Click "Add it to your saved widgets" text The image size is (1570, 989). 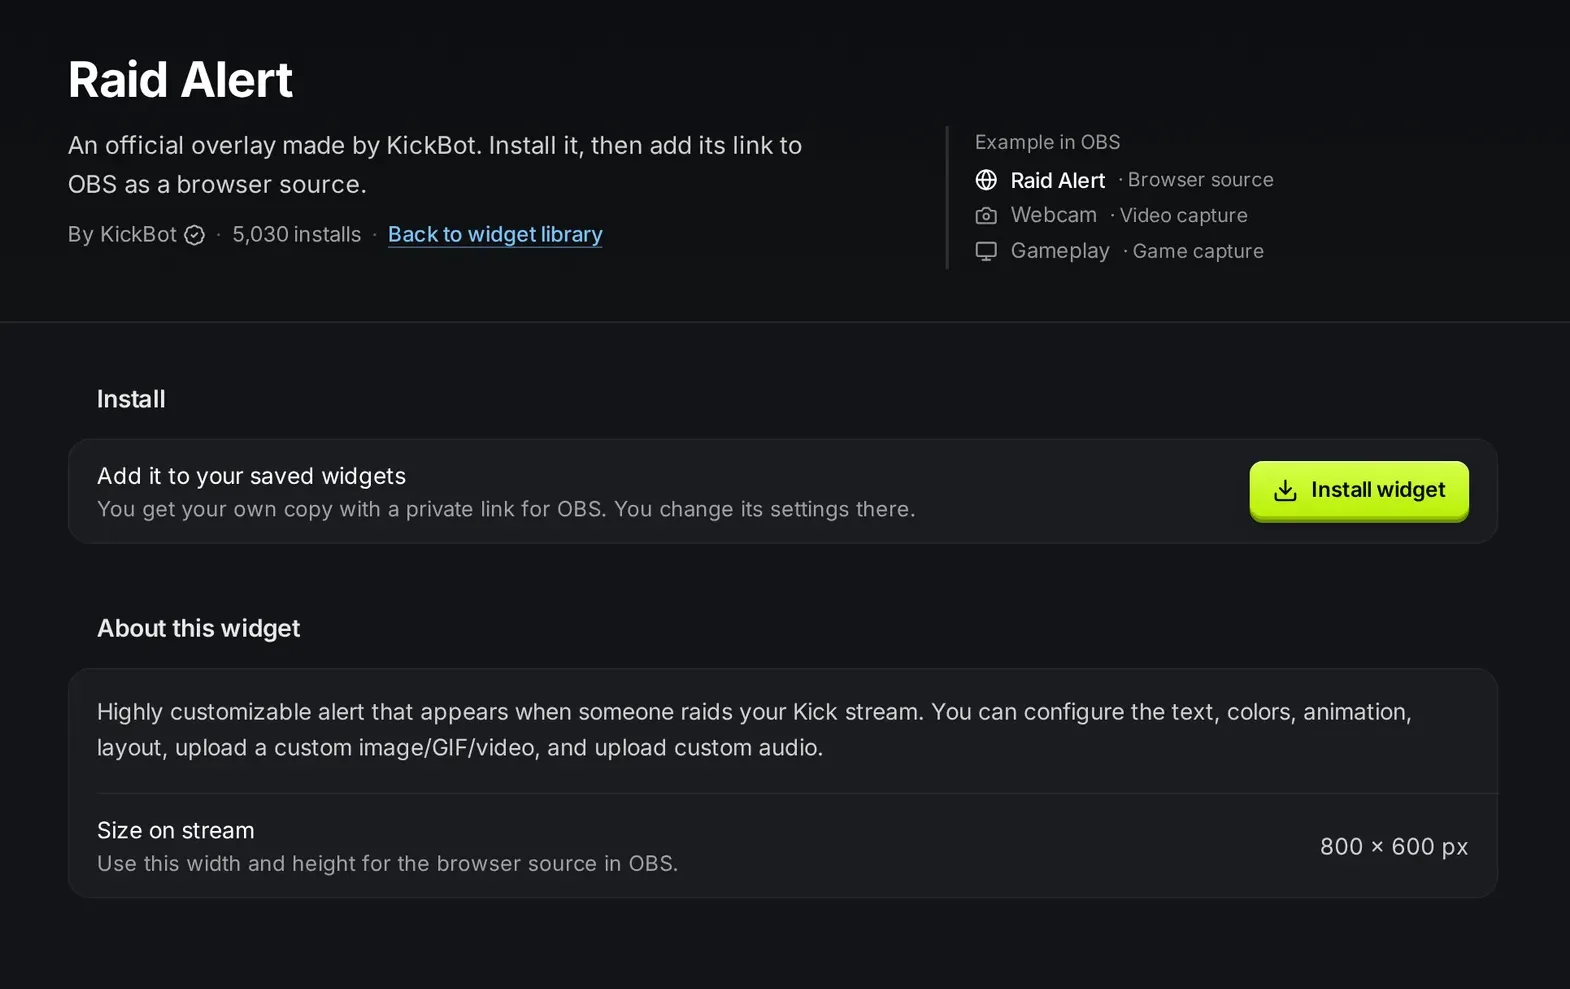252,476
